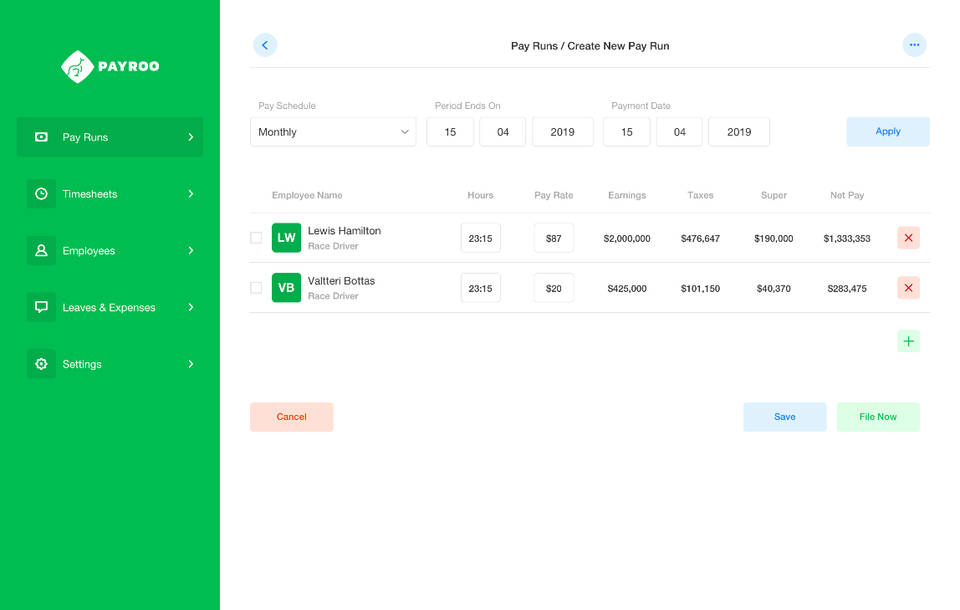Open the three-dot more options menu

[914, 45]
